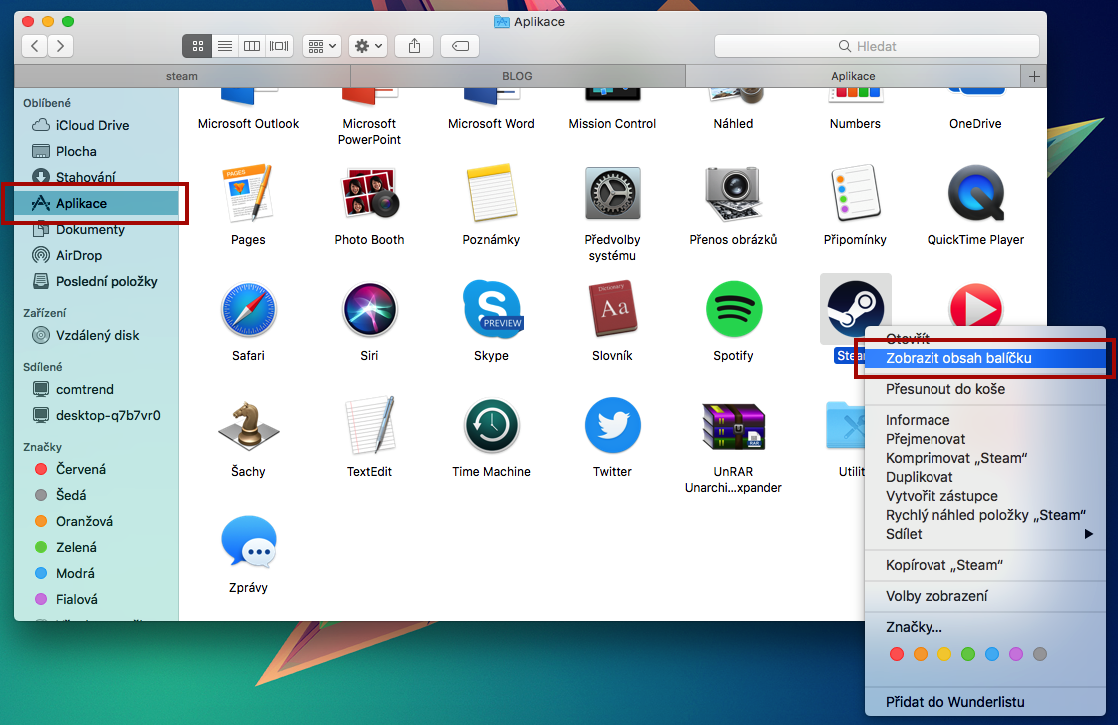The height and width of the screenshot is (725, 1118).
Task: Choose Duplikovat from the context menu
Action: [x=985, y=477]
